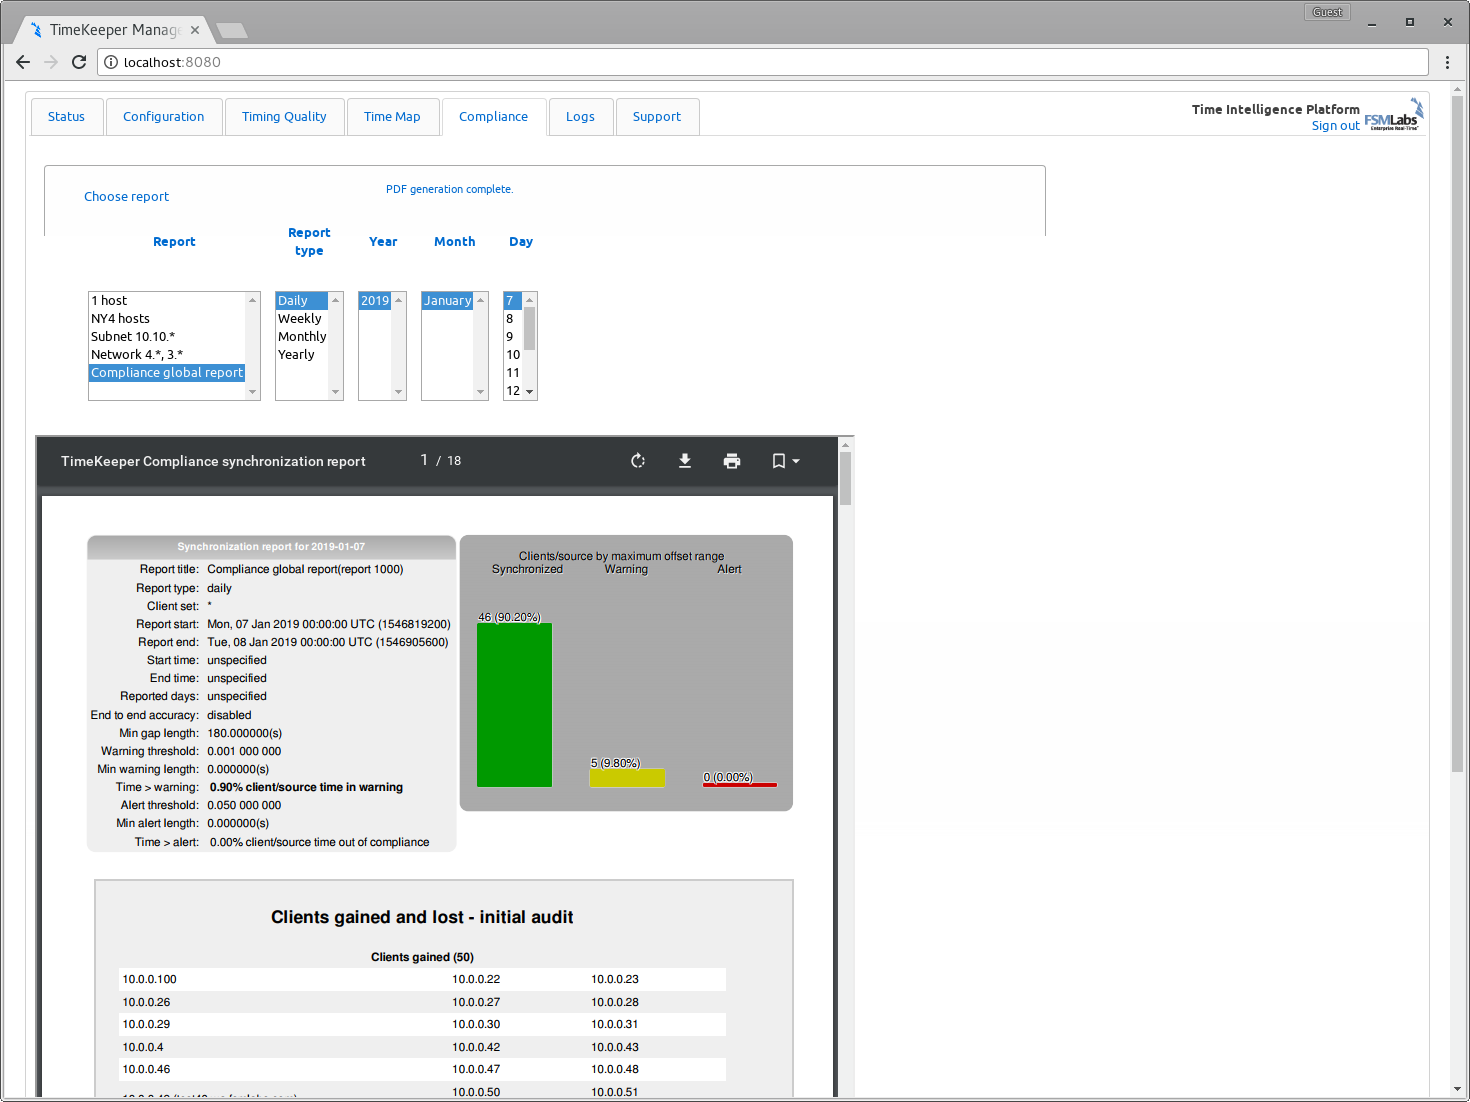Open the Logs tab
This screenshot has height=1102, width=1470.
pyautogui.click(x=580, y=117)
